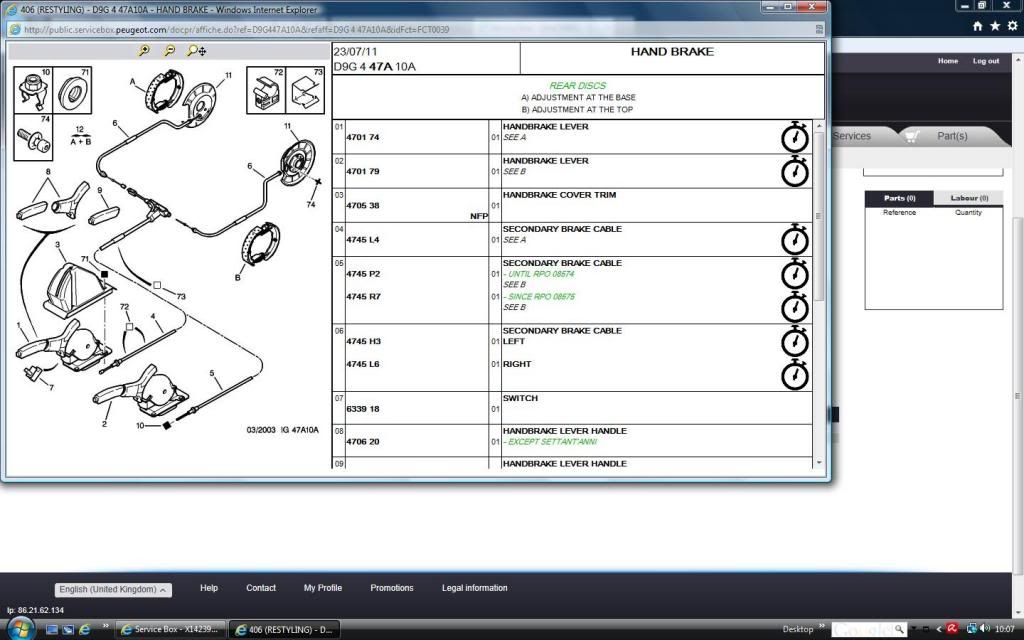
Task: Zoom in on the parts diagram
Action: 144,50
